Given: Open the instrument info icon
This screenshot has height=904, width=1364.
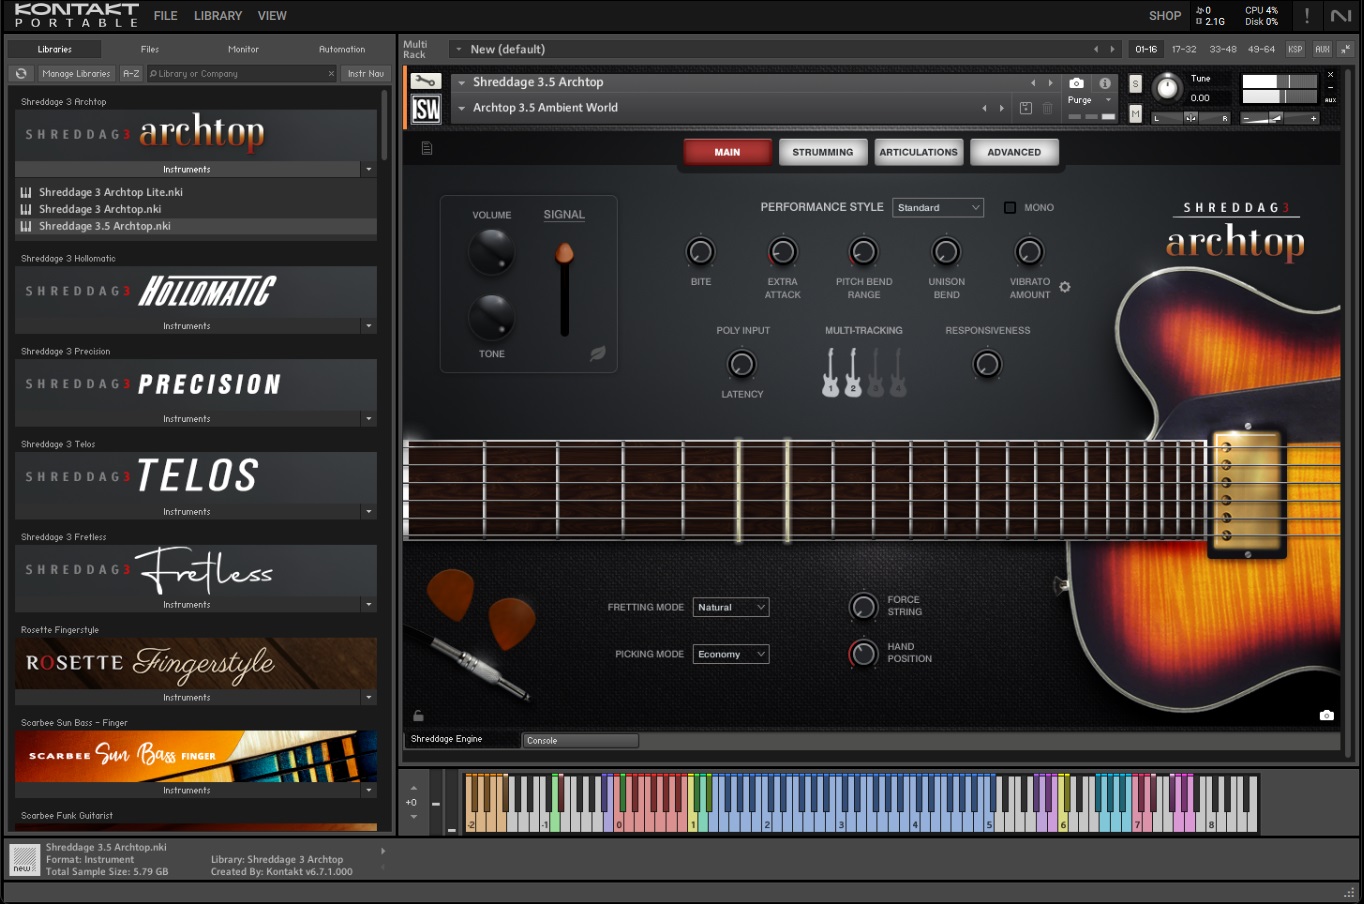Looking at the screenshot, I should (1105, 83).
